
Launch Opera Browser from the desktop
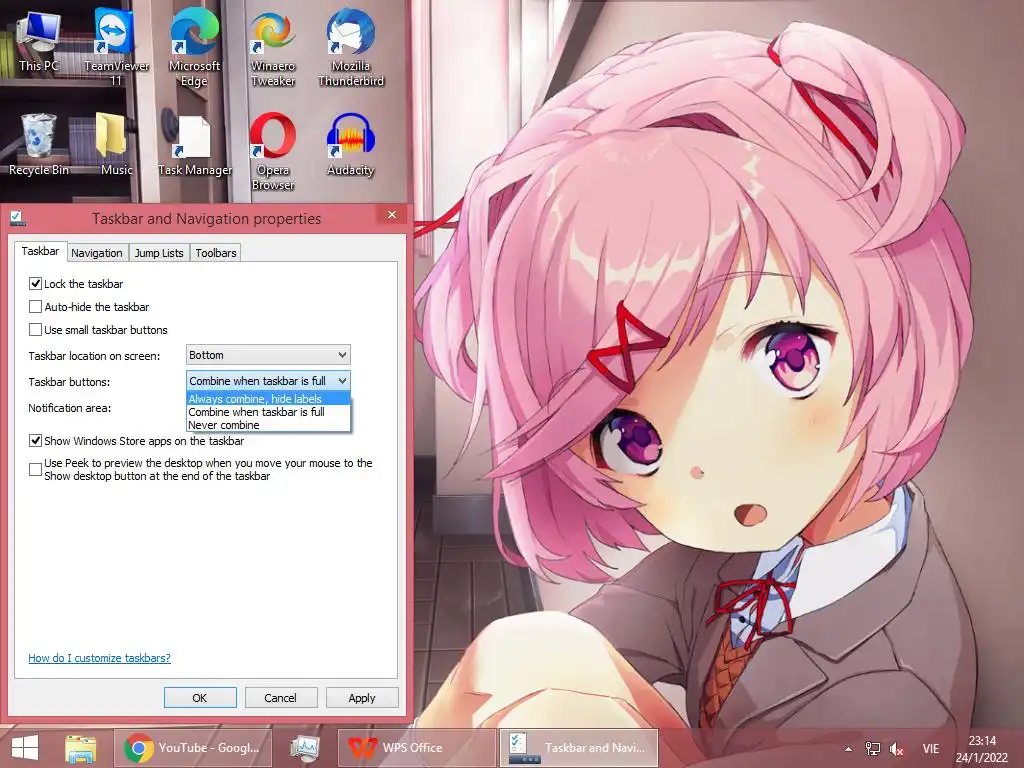click(x=273, y=152)
